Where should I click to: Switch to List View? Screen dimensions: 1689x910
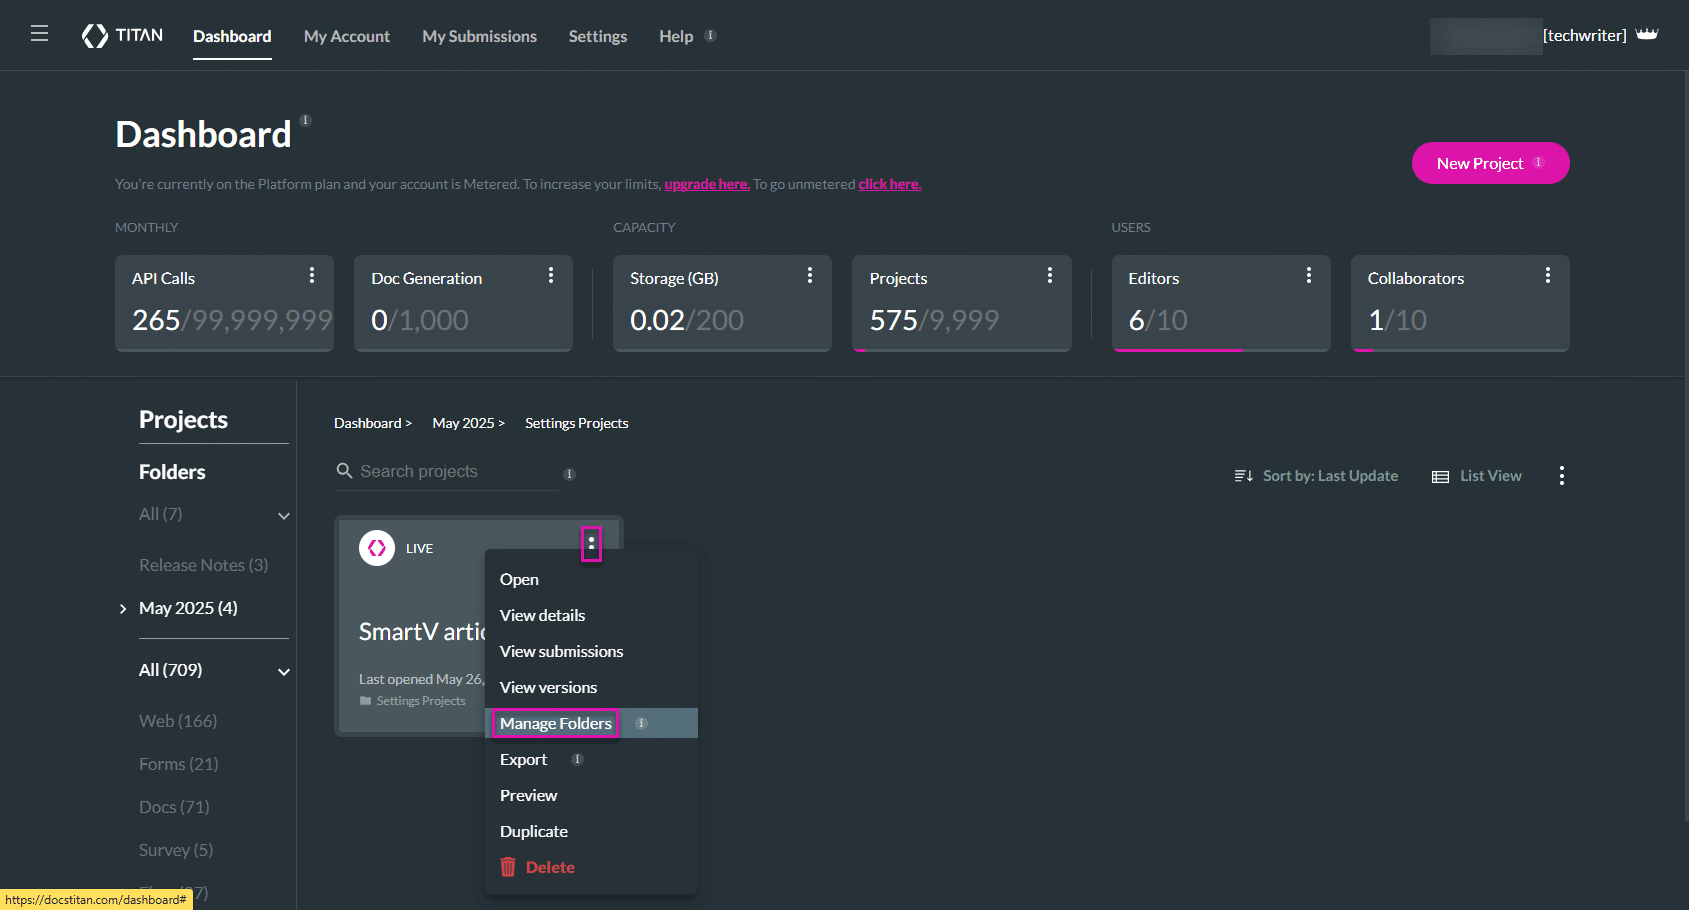(1477, 476)
